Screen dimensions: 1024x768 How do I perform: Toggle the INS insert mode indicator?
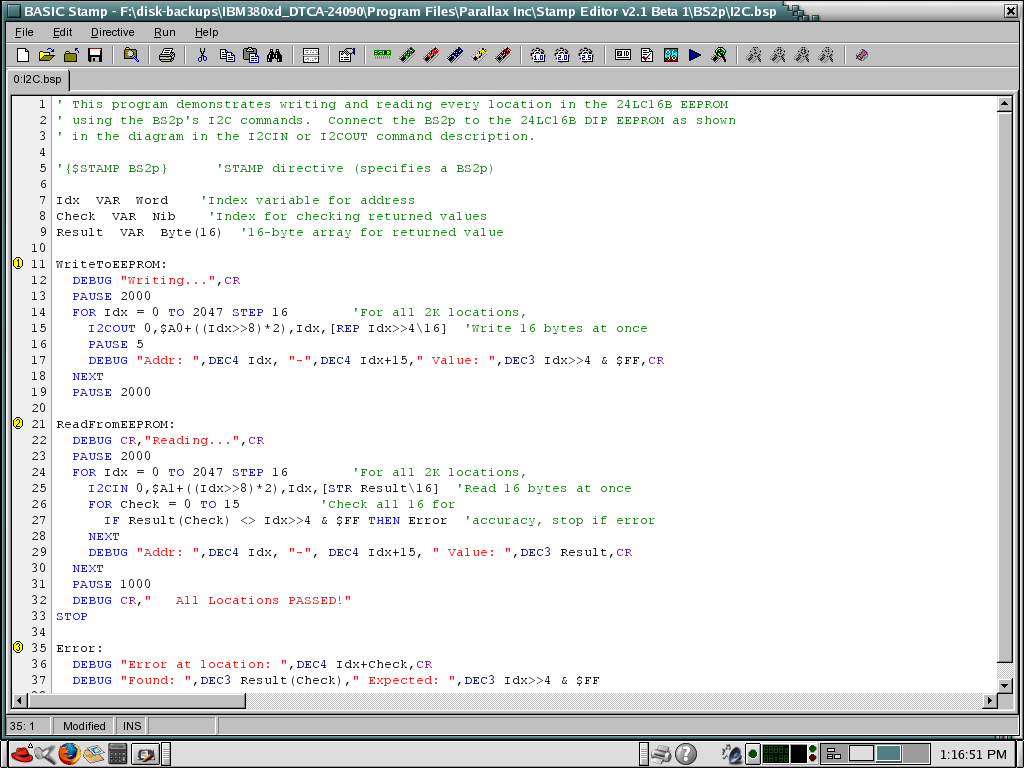(x=131, y=726)
